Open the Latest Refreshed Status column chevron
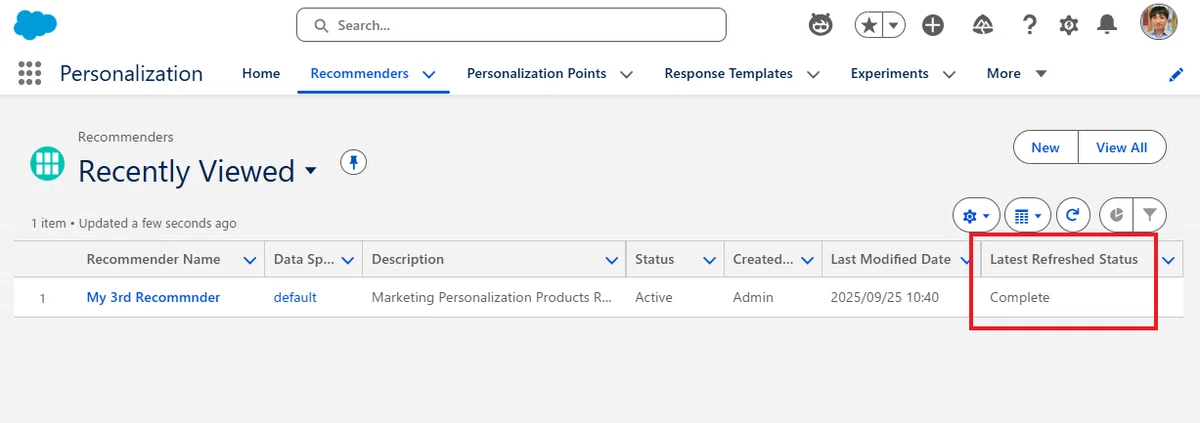The width and height of the screenshot is (1200, 423). coord(1169,260)
